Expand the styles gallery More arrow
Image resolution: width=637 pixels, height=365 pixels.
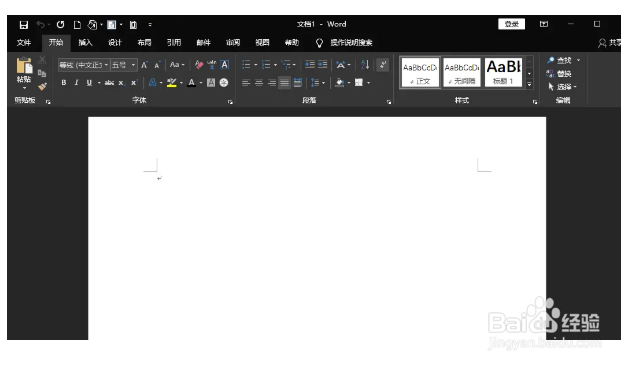click(529, 85)
